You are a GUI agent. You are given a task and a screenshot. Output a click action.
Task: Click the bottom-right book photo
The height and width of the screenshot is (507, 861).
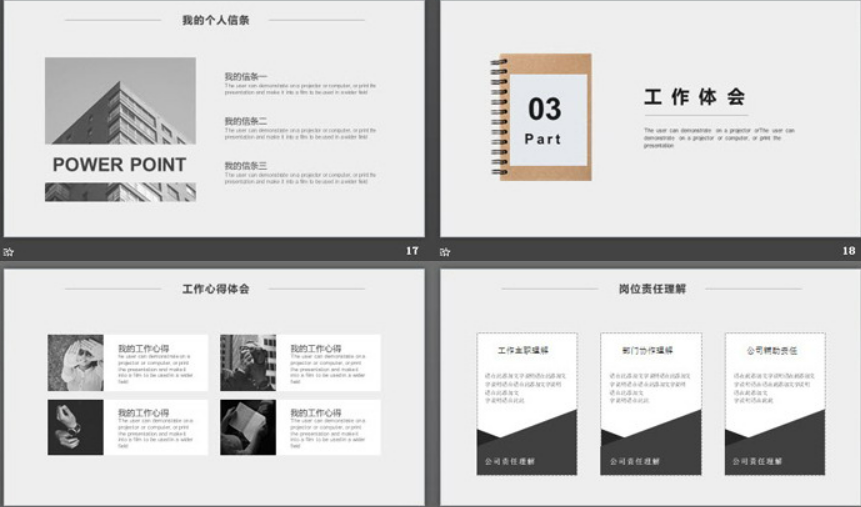pos(248,427)
